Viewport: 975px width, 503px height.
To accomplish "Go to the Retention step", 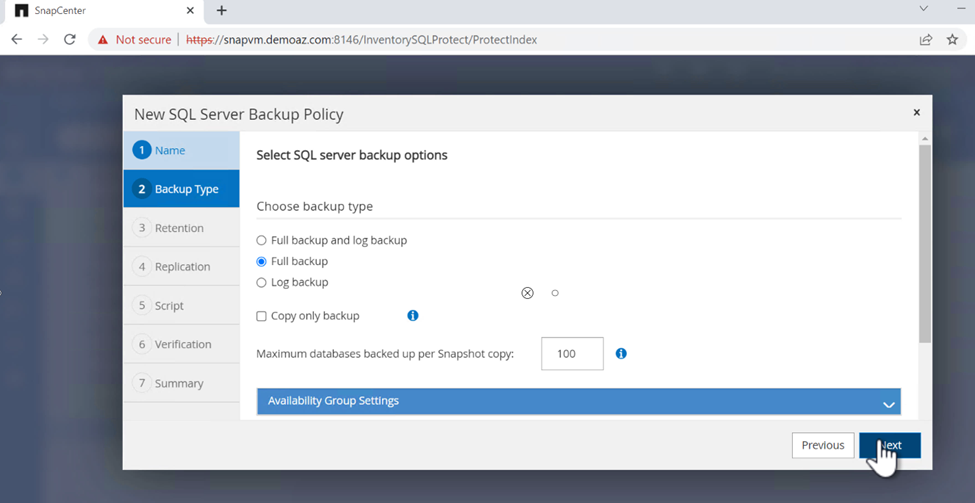I will (179, 228).
